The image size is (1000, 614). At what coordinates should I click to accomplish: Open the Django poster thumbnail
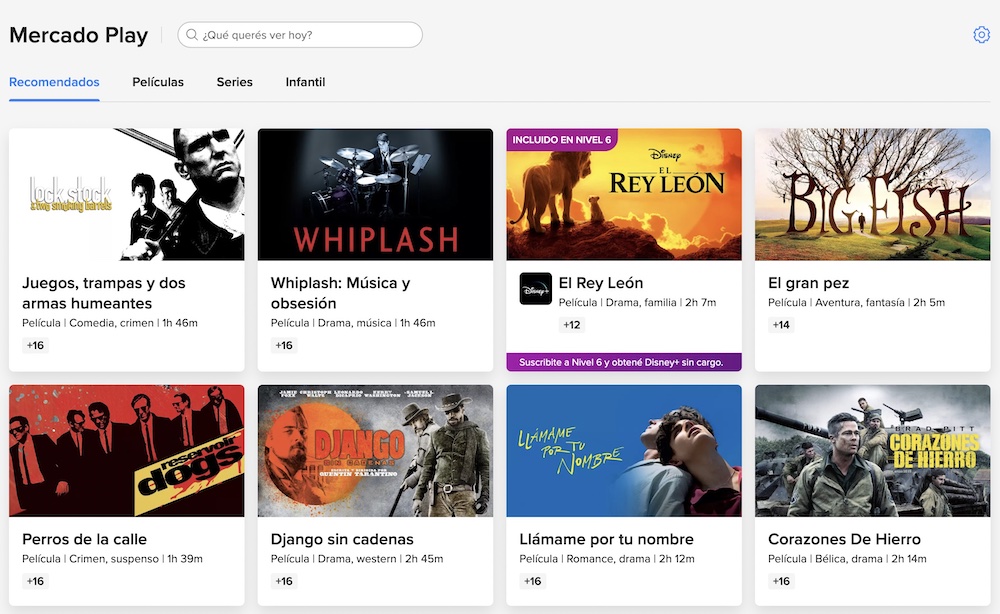point(376,451)
